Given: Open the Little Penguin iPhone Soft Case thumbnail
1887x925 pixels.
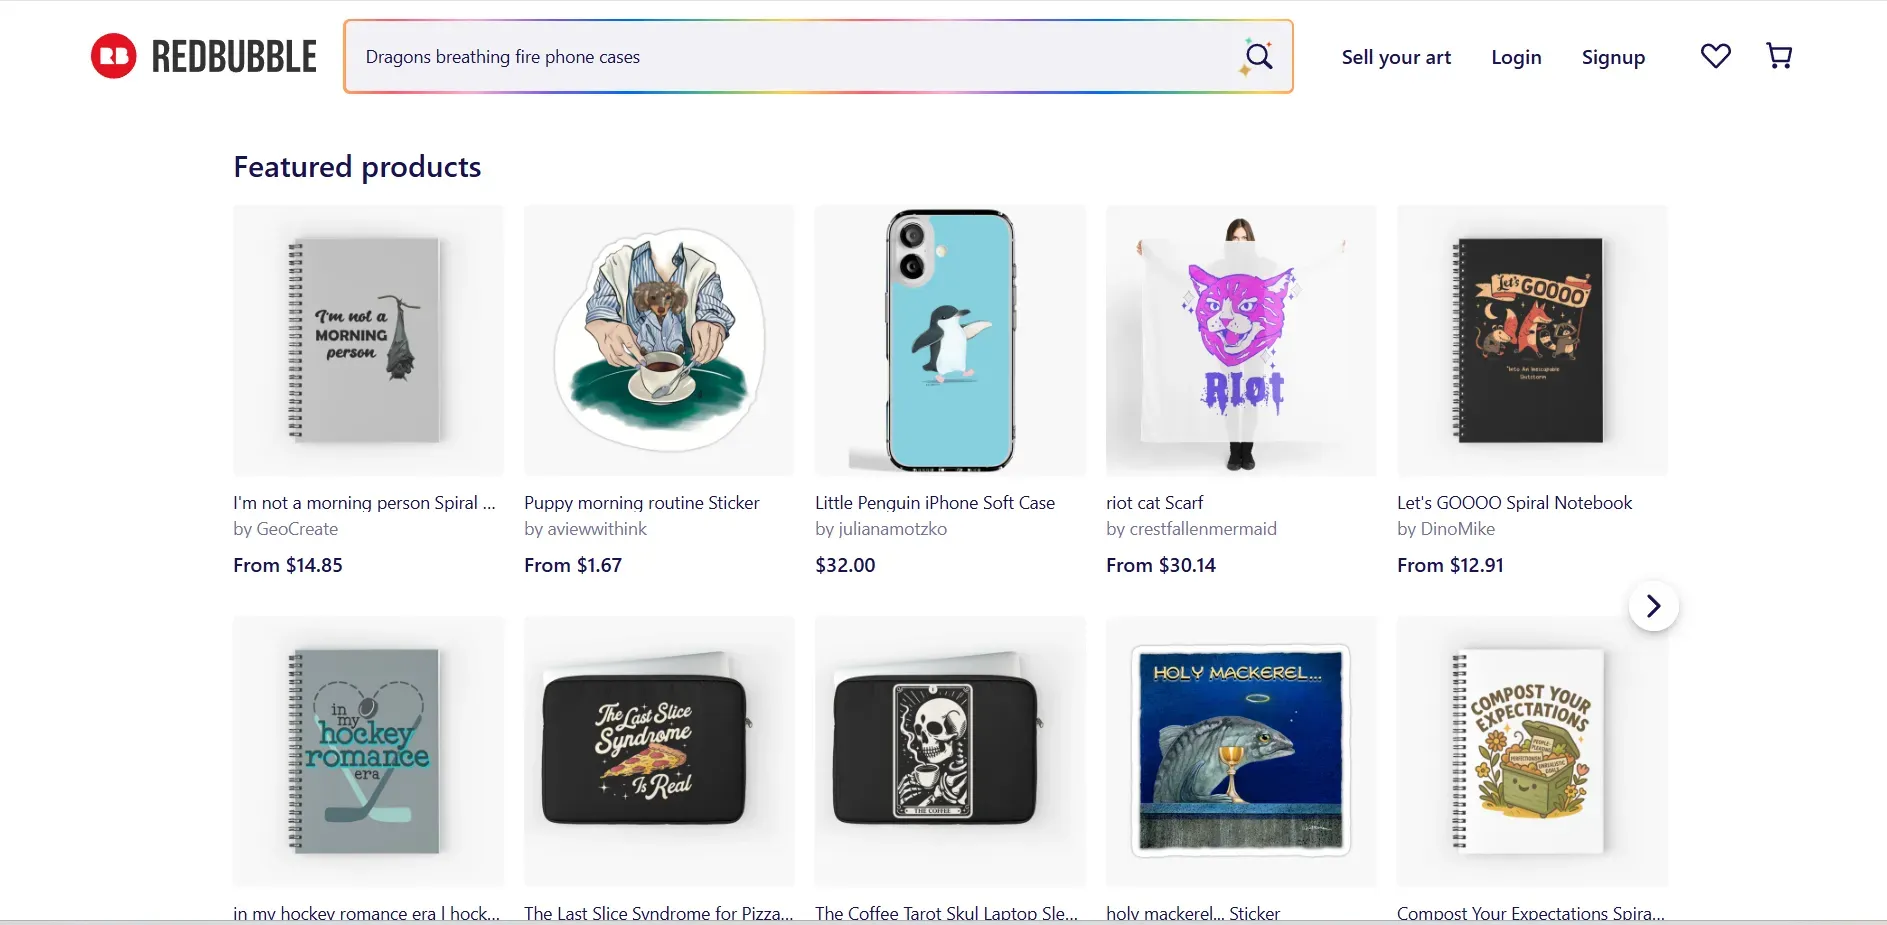Looking at the screenshot, I should 949,340.
